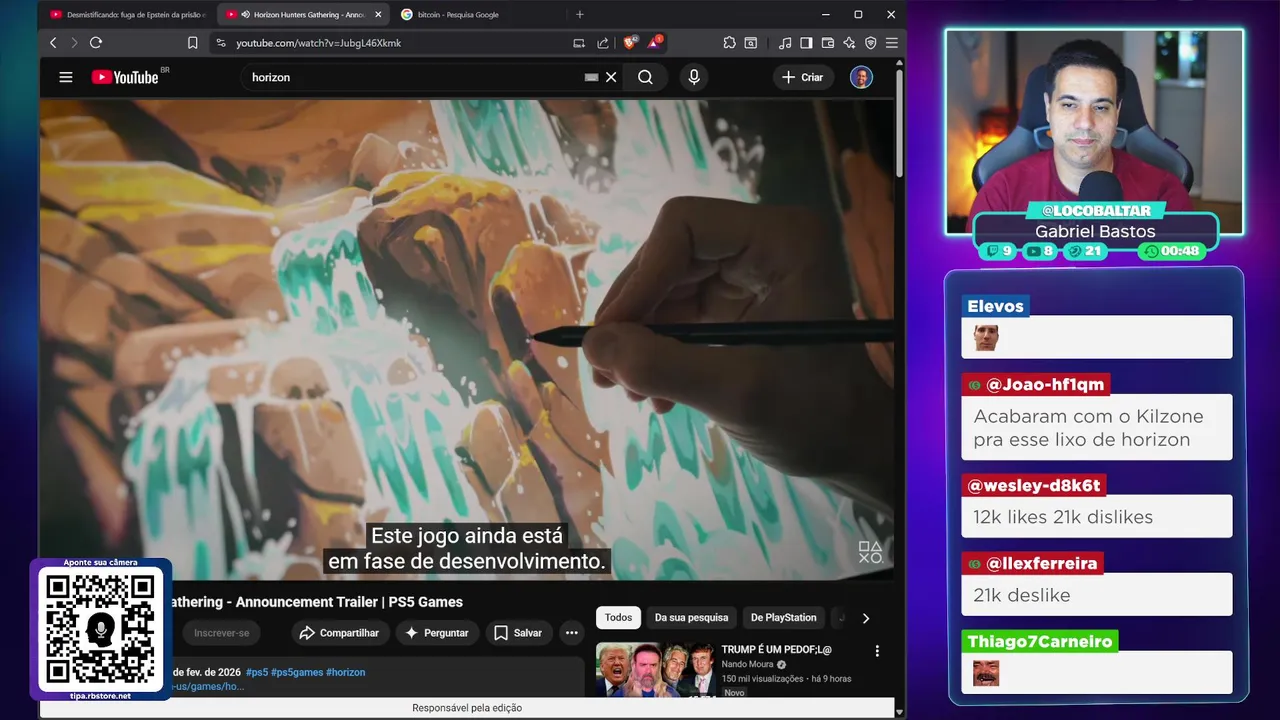This screenshot has width=1280, height=720.
Task: Select the Todos filter chip
Action: click(618, 618)
